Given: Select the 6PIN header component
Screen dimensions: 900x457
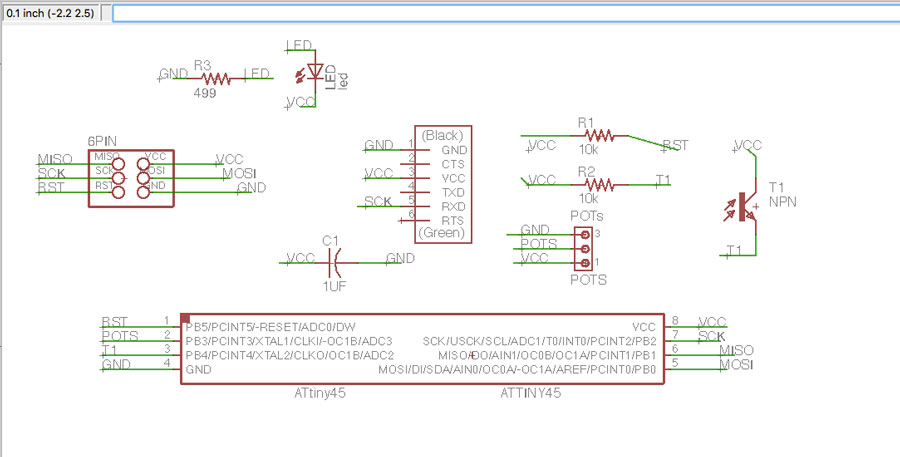Looking at the screenshot, I should (x=131, y=177).
